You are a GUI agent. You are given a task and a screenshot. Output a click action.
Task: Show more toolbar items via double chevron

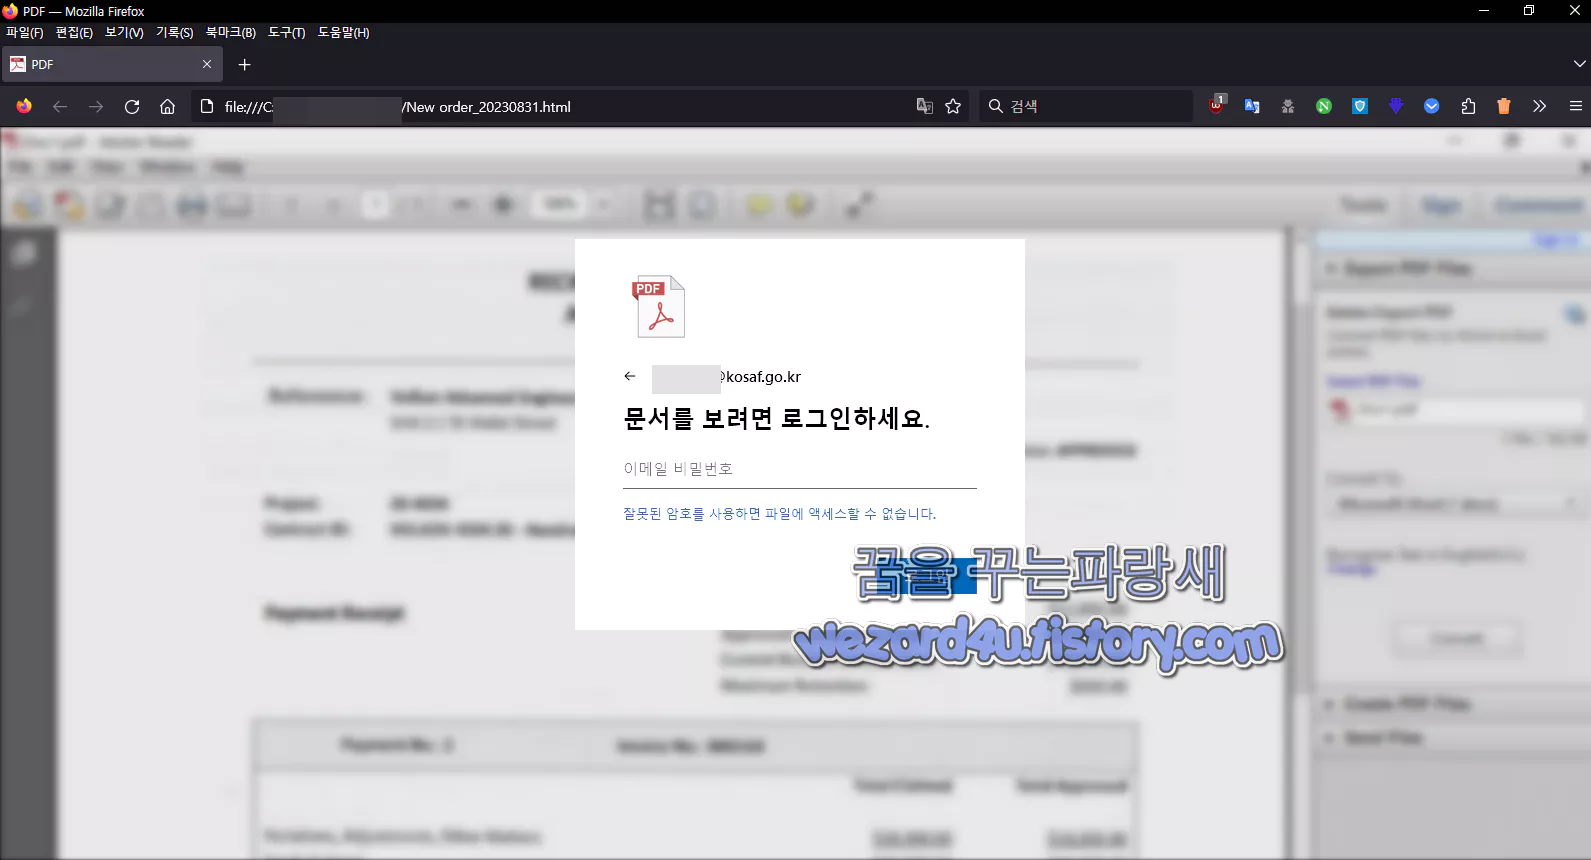tap(1539, 106)
